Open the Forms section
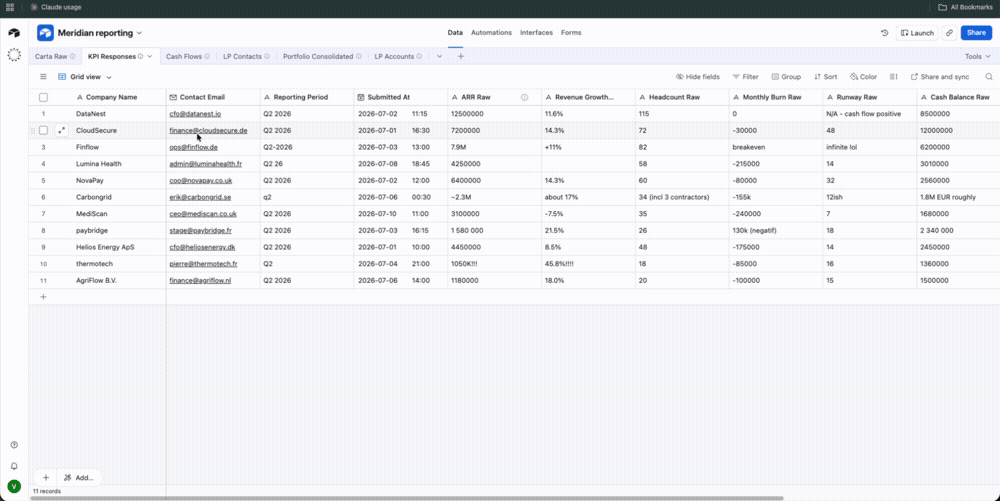This screenshot has height=501, width=1000. pos(571,33)
